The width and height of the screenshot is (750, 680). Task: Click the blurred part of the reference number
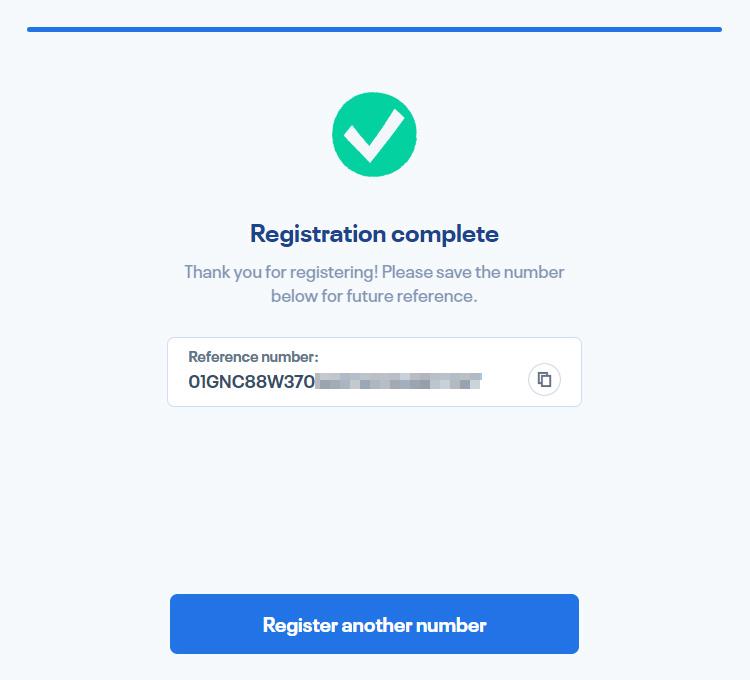(x=398, y=381)
